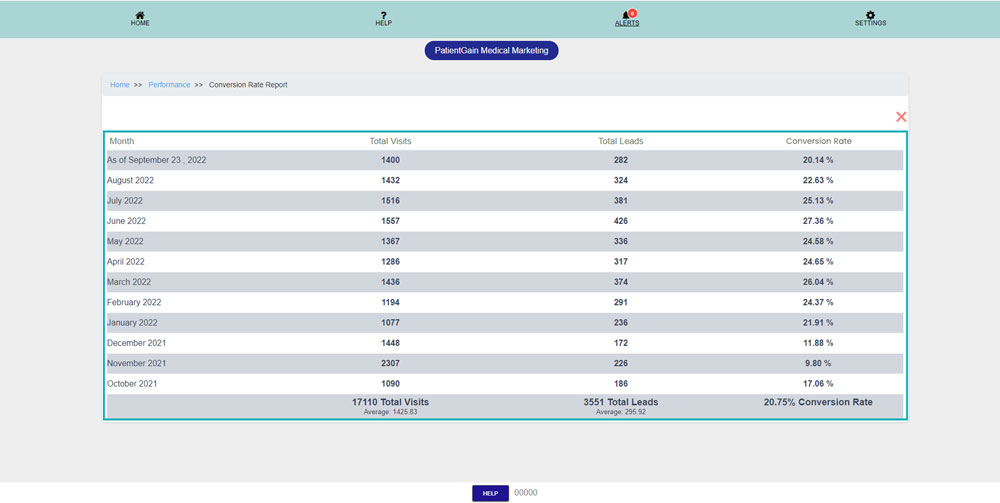Click the Month column header

122,141
